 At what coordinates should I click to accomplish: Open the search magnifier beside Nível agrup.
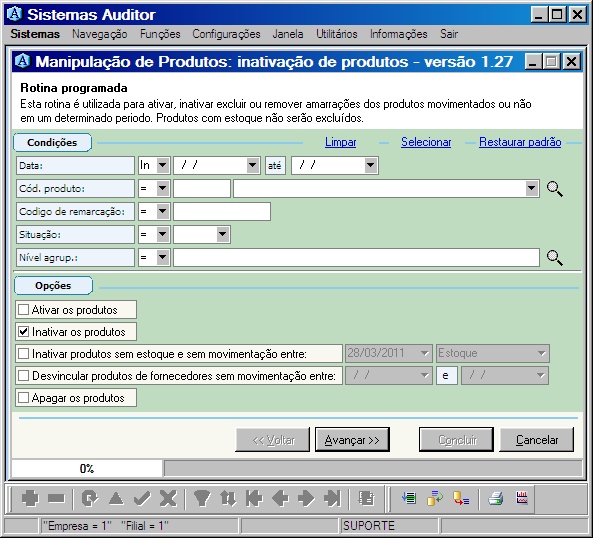click(x=555, y=258)
